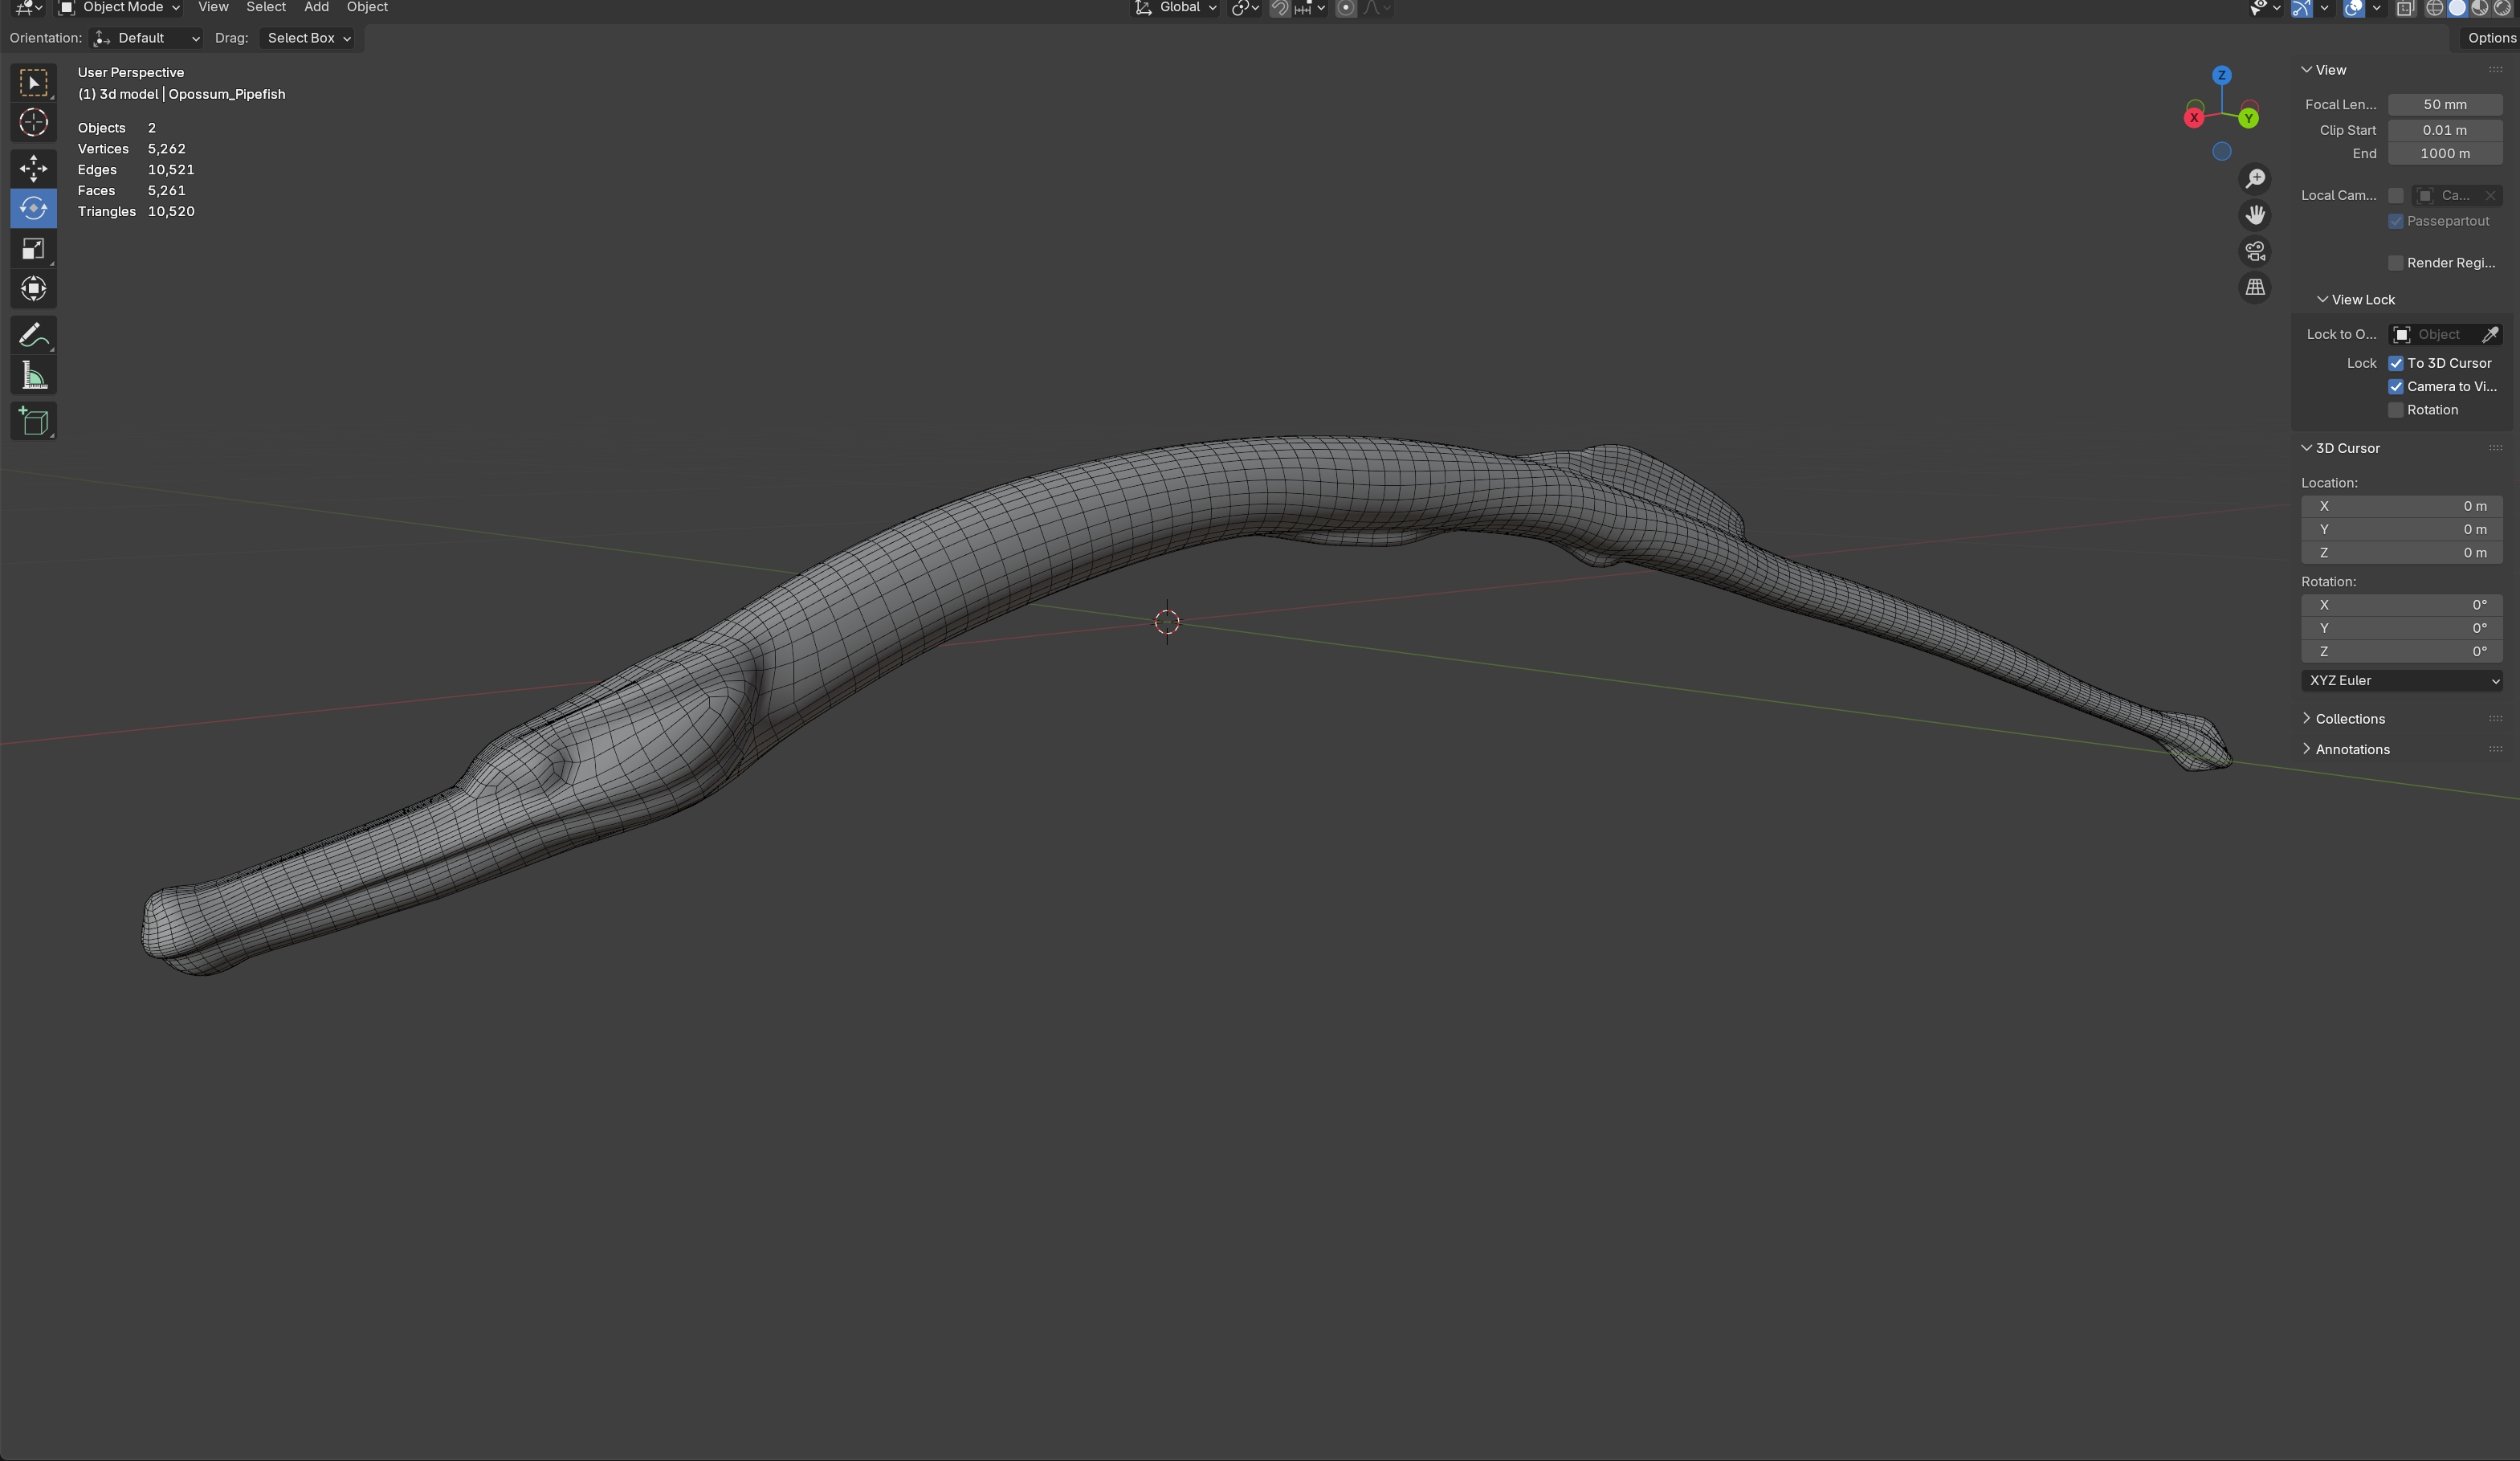
Task: Toggle camera view with camera icon
Action: click(2255, 251)
